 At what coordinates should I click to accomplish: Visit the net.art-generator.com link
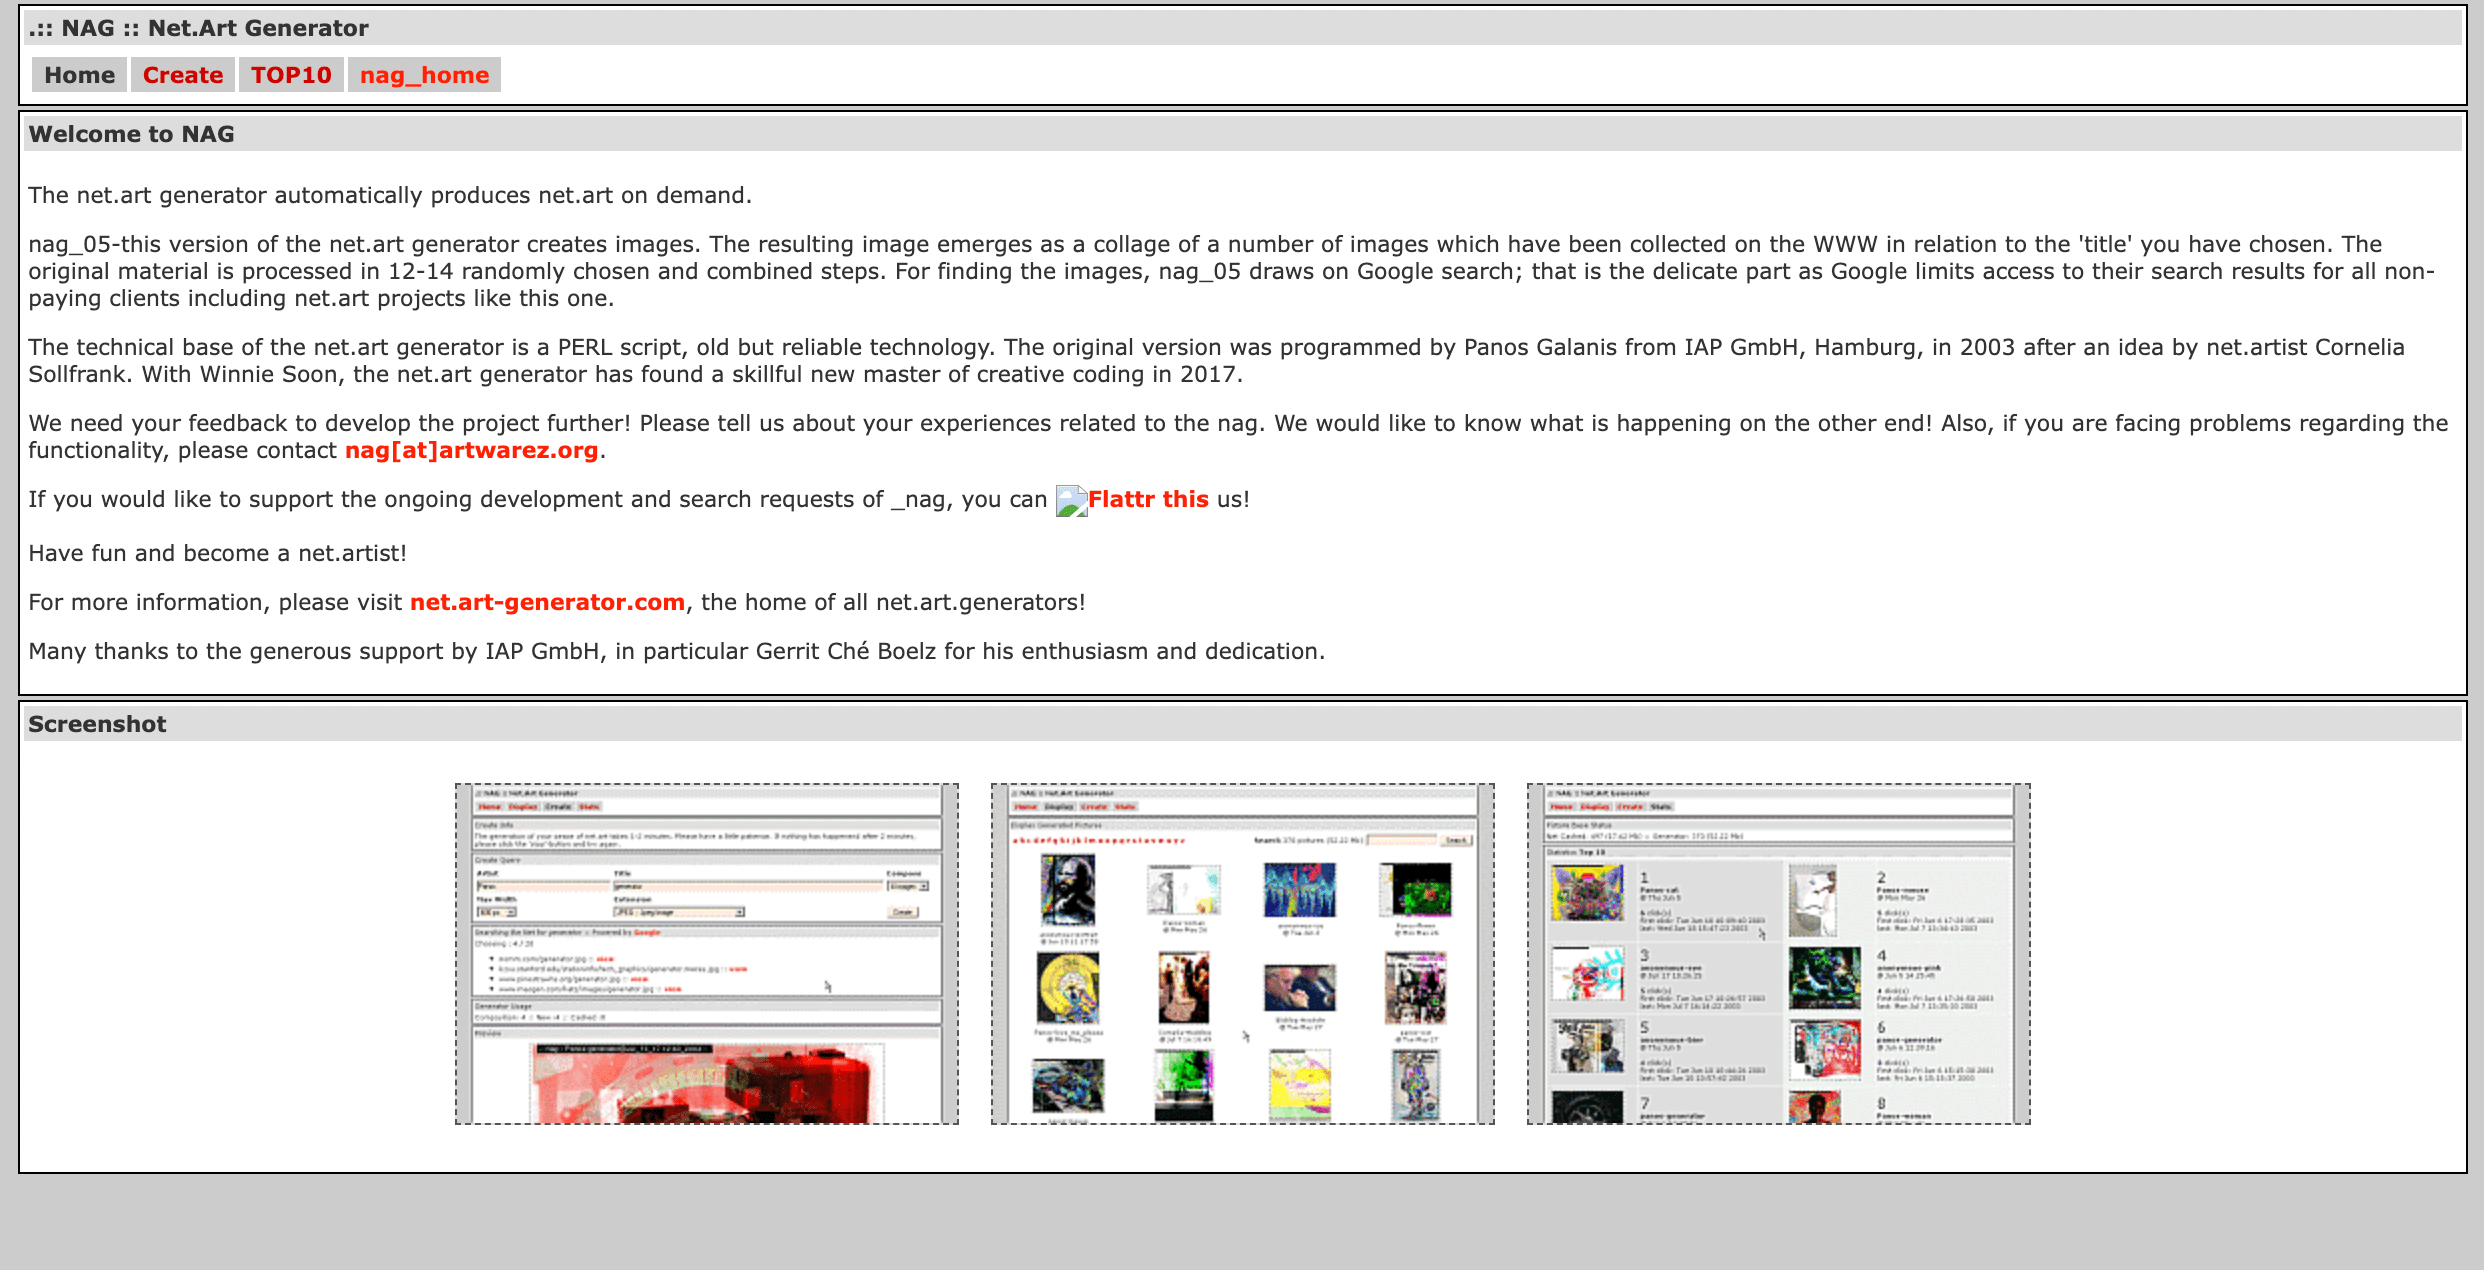(547, 602)
